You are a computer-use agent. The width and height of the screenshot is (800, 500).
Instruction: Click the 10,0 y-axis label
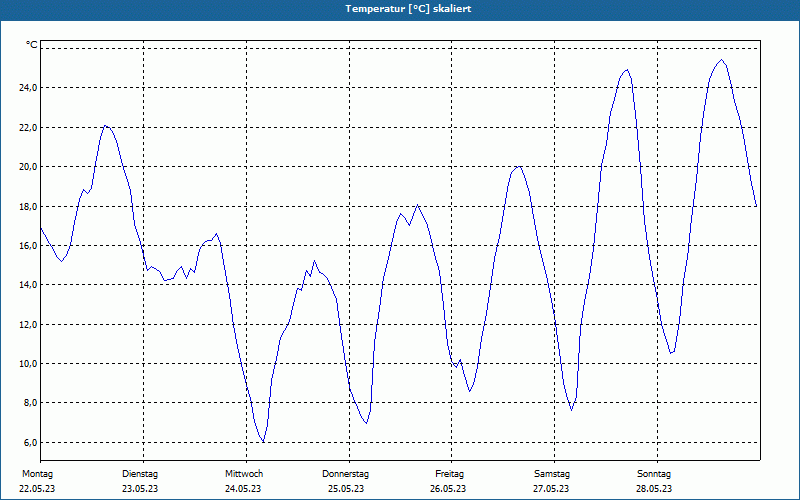pyautogui.click(x=28, y=364)
